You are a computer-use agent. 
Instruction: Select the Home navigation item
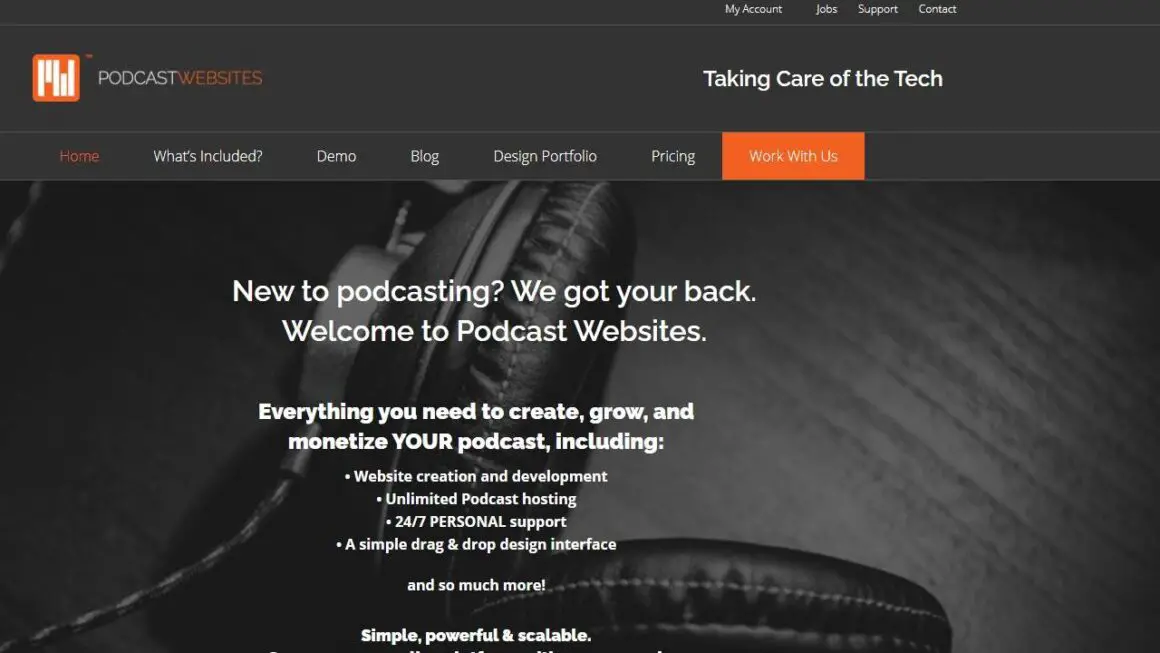click(79, 156)
